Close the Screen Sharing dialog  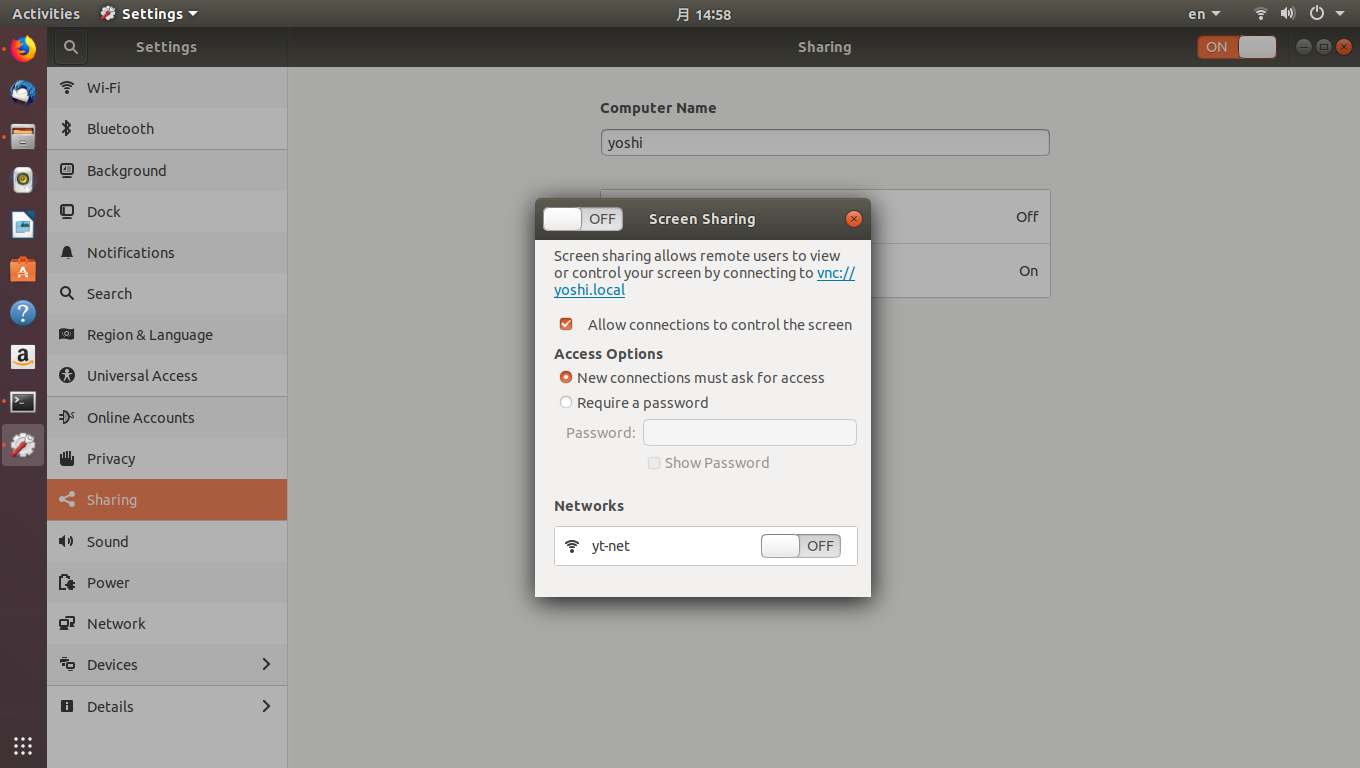853,219
